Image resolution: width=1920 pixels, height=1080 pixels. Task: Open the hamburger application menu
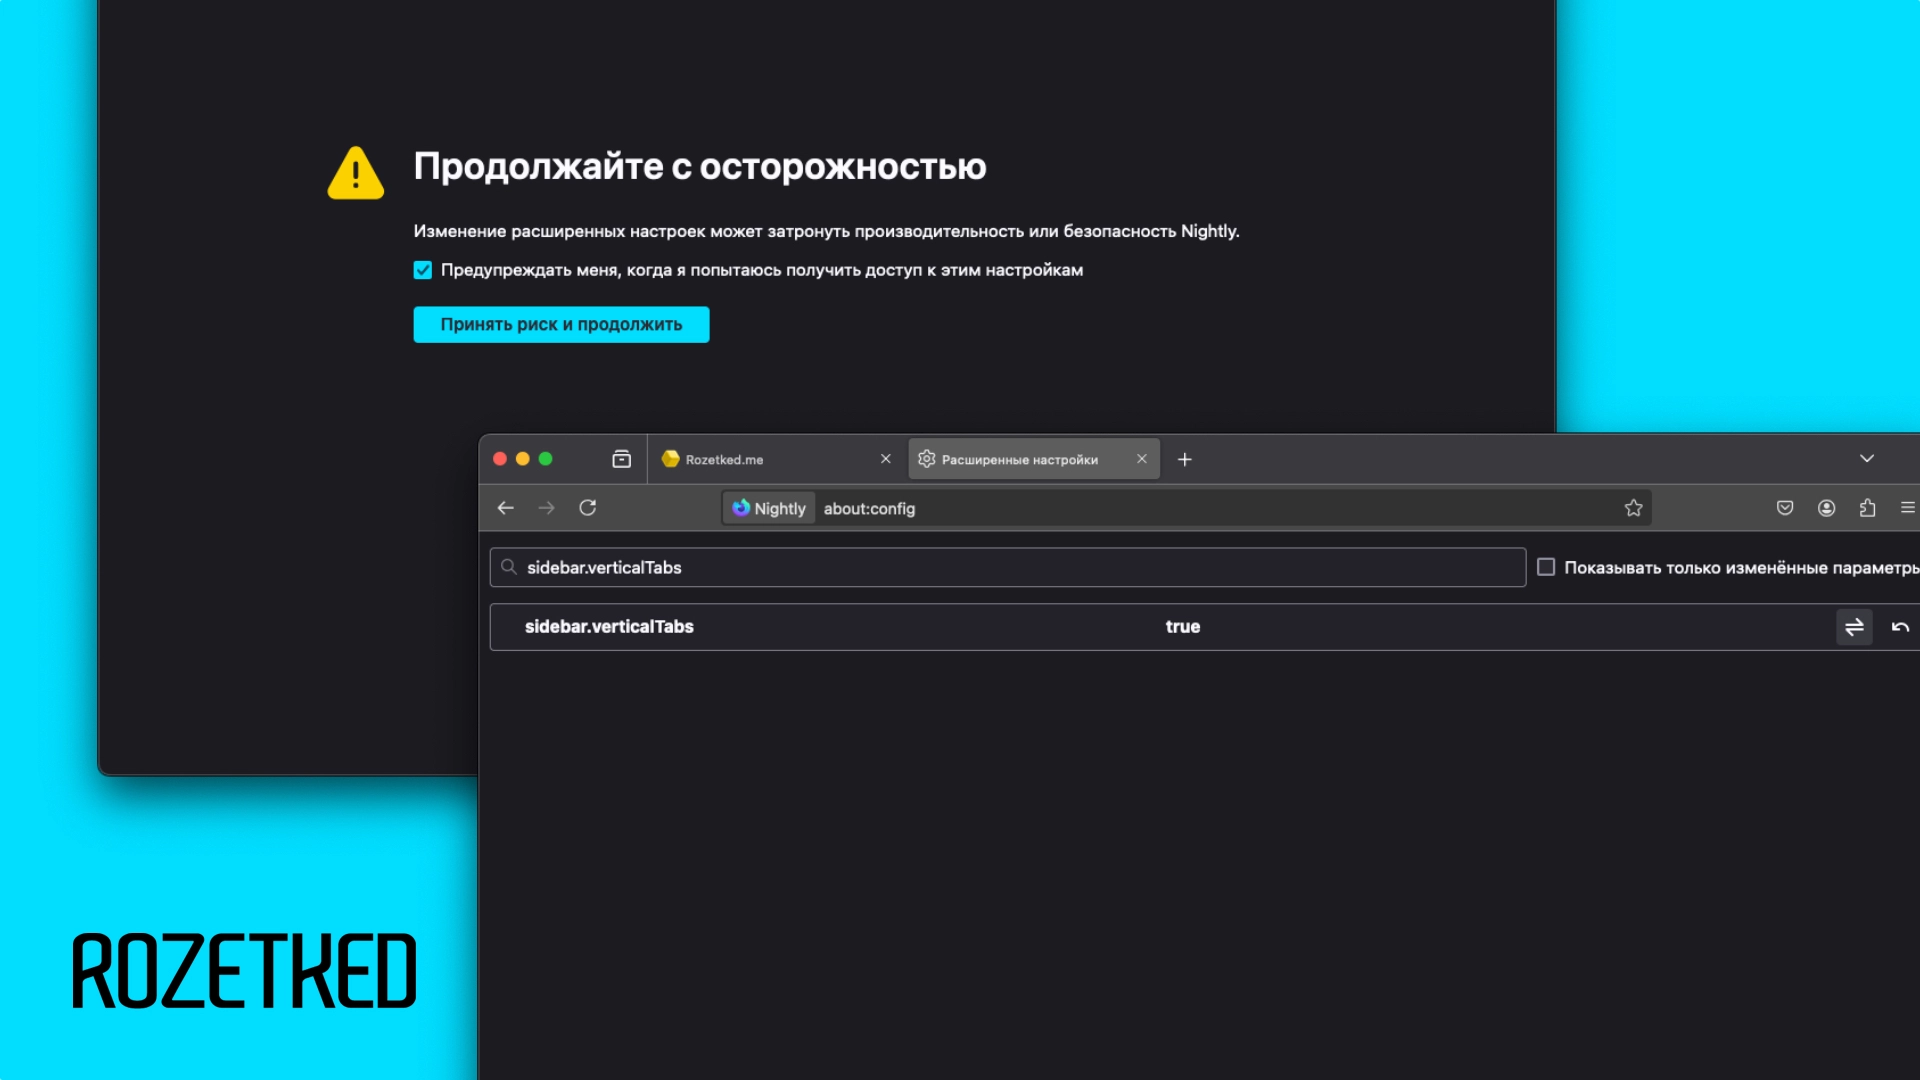tap(1907, 508)
